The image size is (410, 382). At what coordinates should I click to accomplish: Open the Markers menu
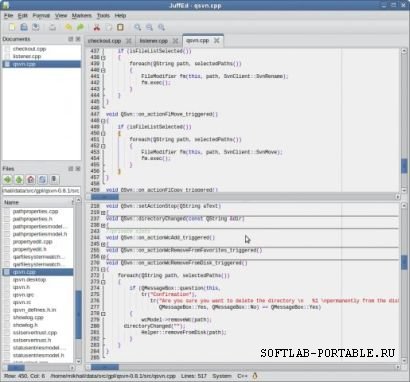click(x=82, y=16)
